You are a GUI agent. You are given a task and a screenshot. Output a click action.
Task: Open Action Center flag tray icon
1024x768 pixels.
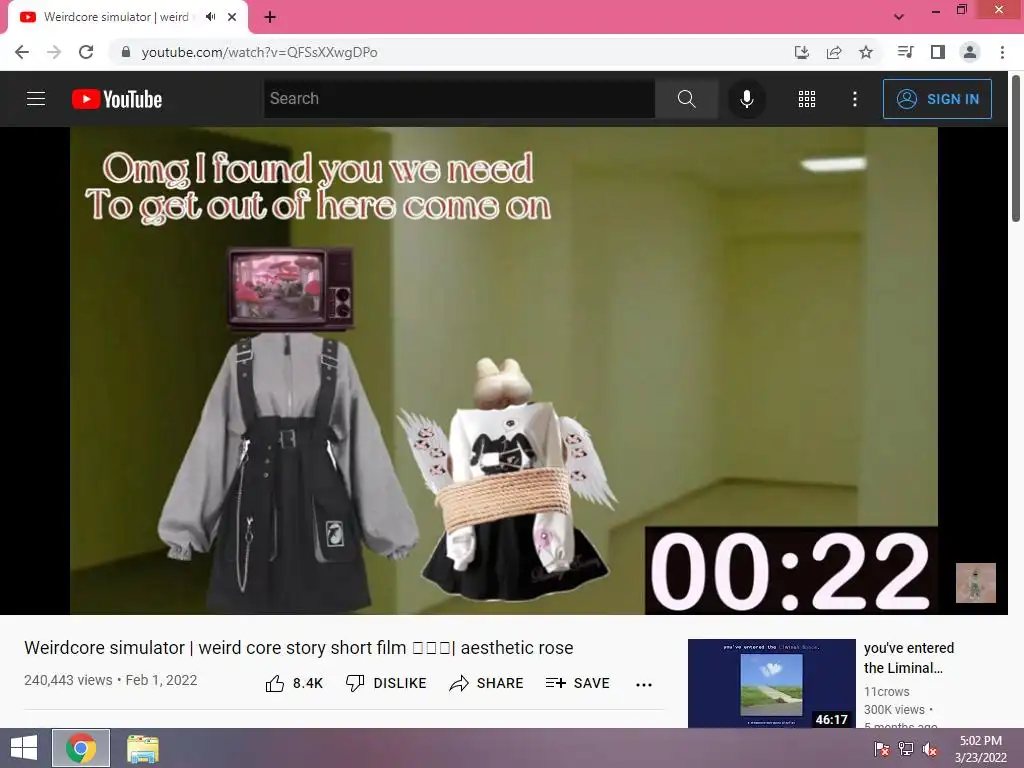tap(881, 749)
